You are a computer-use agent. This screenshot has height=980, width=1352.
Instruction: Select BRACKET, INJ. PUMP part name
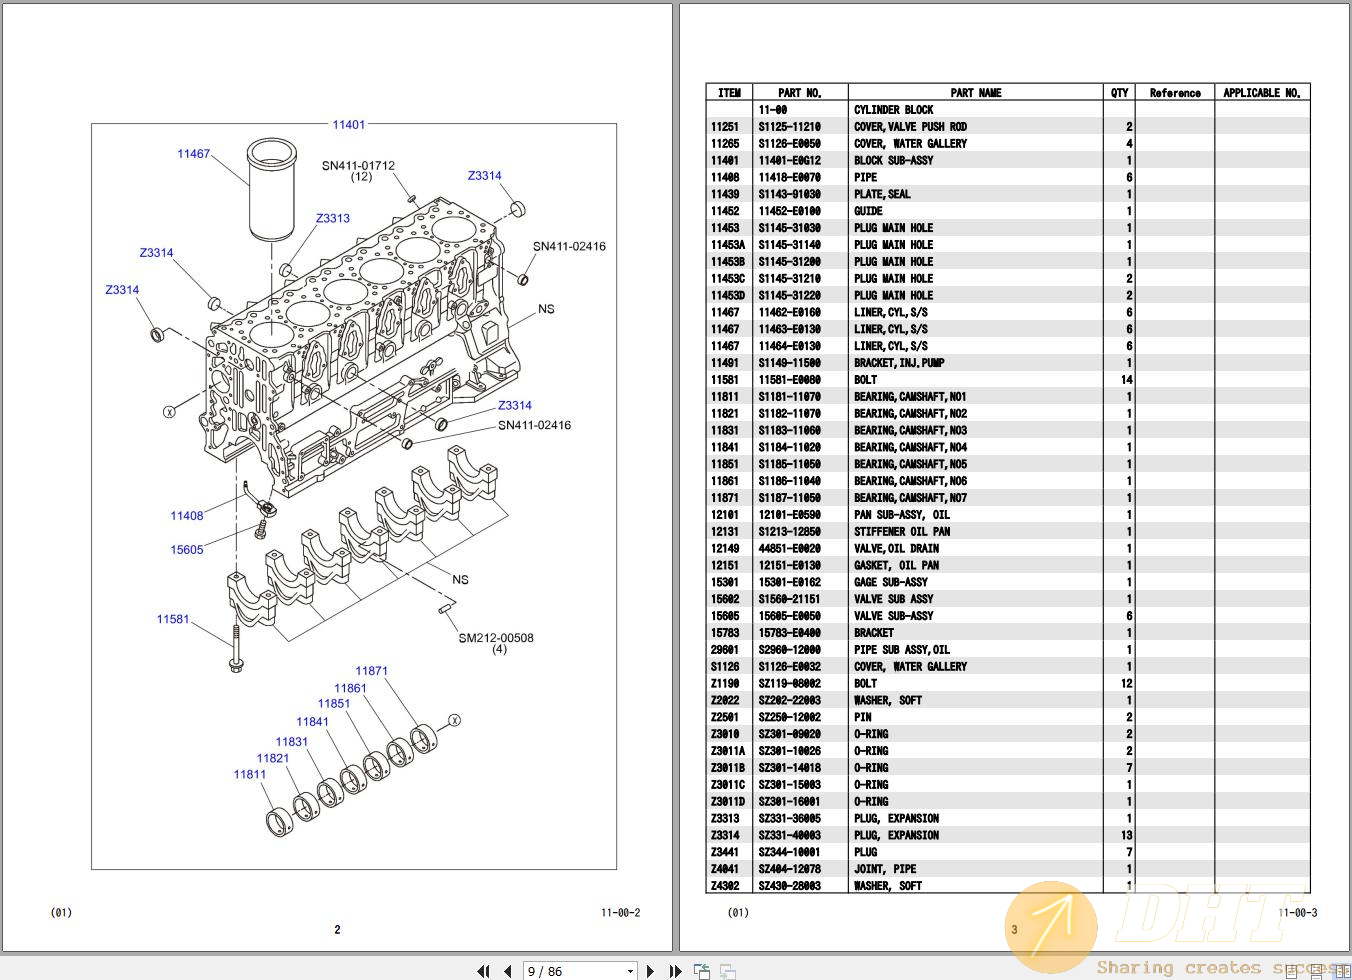pos(899,363)
